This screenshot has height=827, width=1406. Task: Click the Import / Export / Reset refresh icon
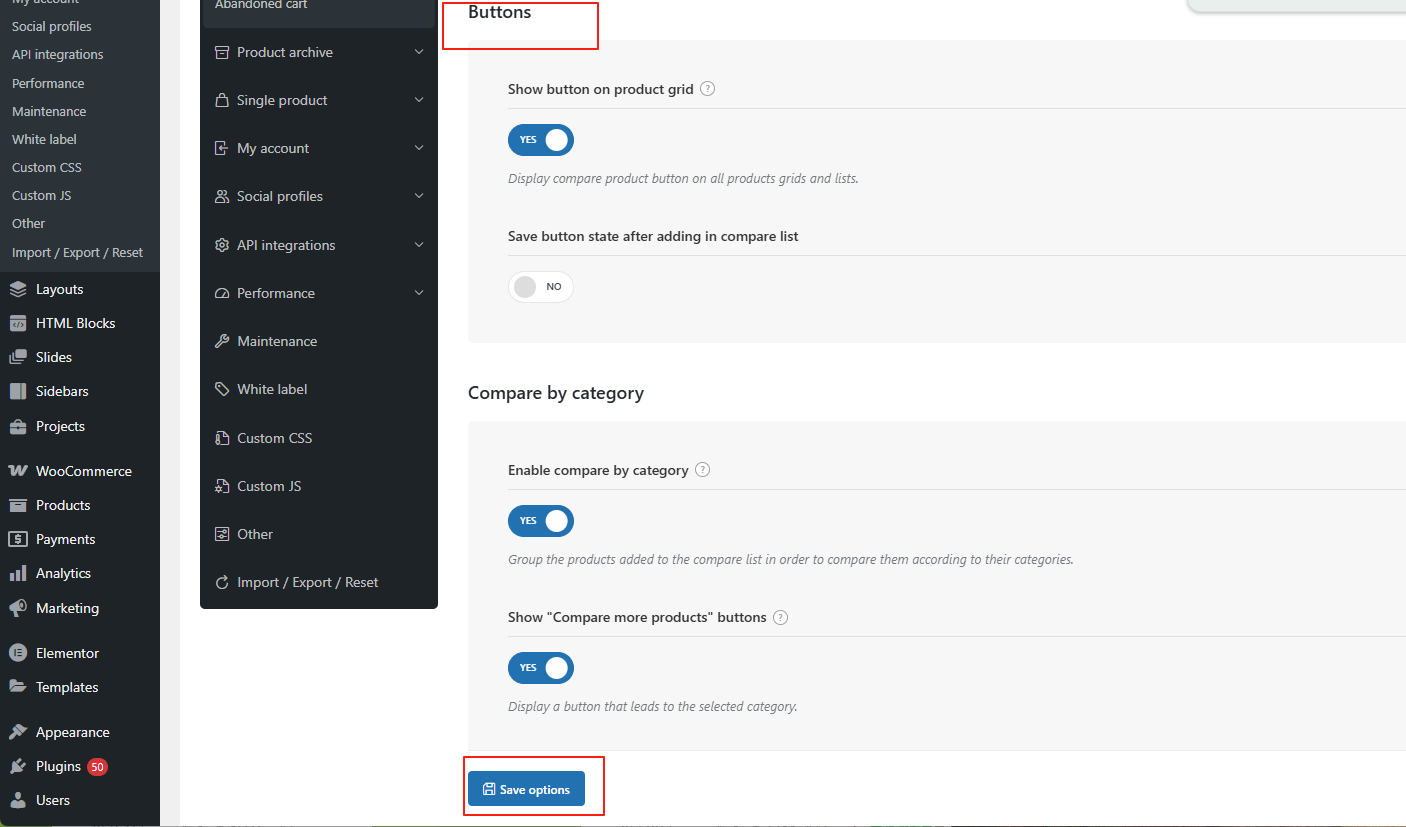(222, 582)
